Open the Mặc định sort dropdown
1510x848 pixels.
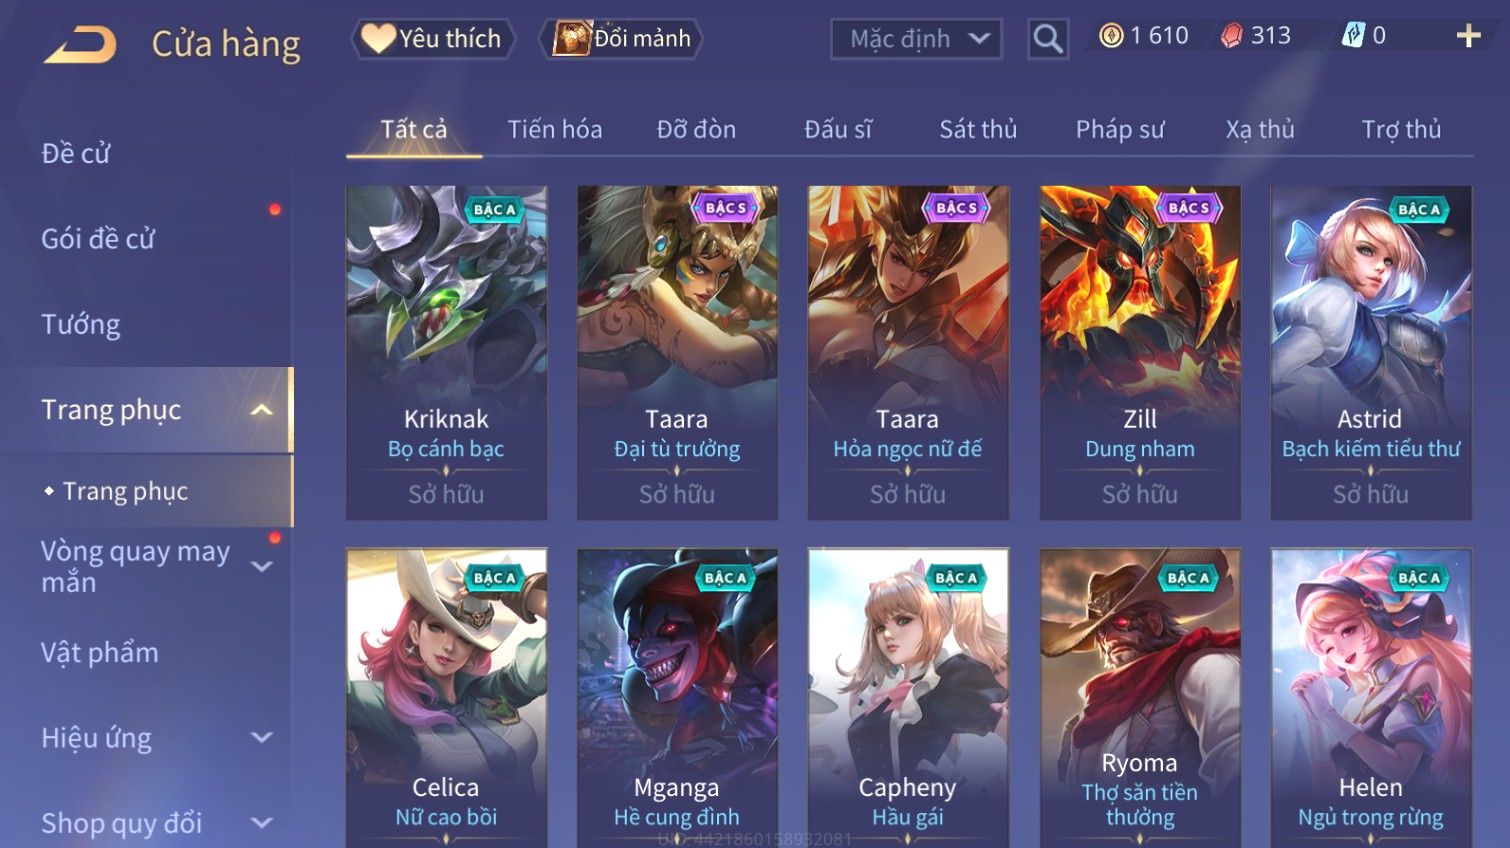click(916, 39)
